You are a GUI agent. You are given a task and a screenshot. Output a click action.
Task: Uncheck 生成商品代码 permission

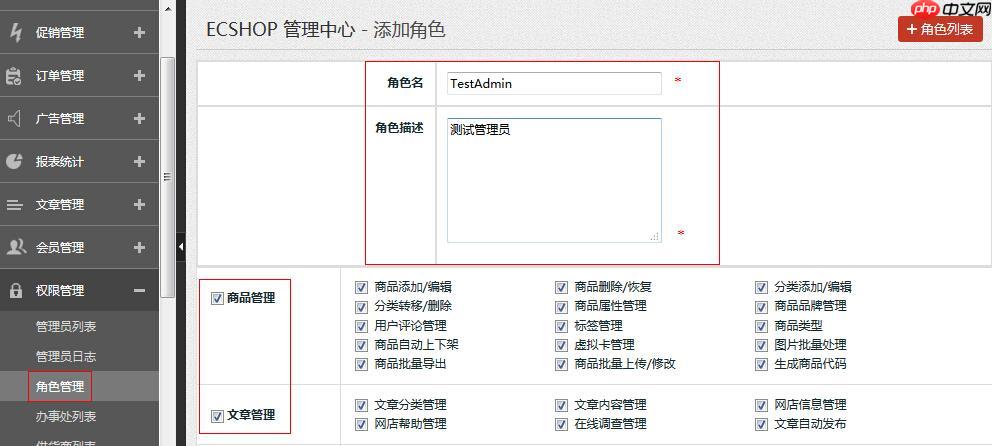[x=761, y=365]
